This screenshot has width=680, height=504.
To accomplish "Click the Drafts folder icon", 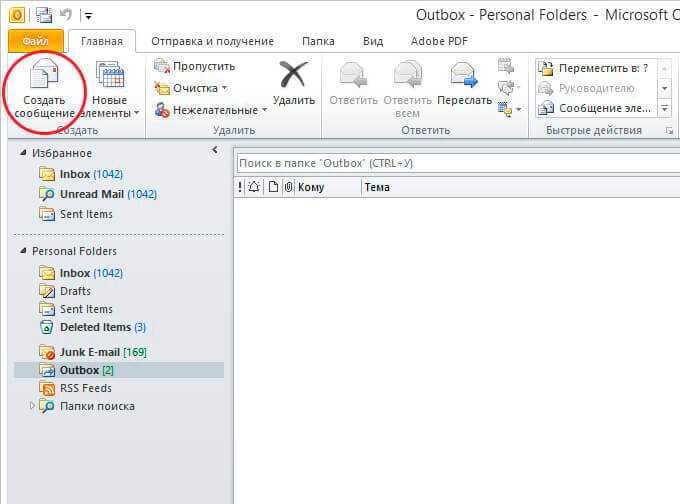I will [47, 291].
